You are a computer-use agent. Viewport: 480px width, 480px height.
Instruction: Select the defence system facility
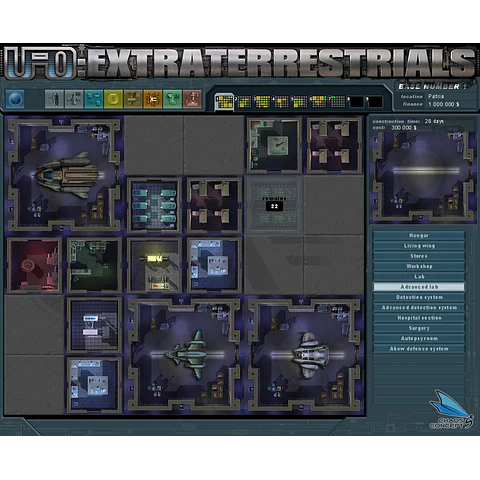[x=419, y=349]
